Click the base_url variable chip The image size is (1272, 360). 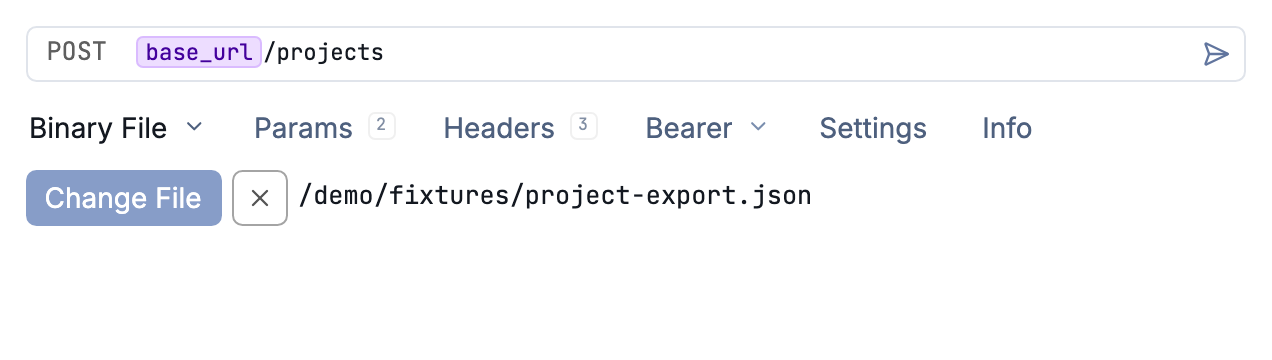[199, 53]
